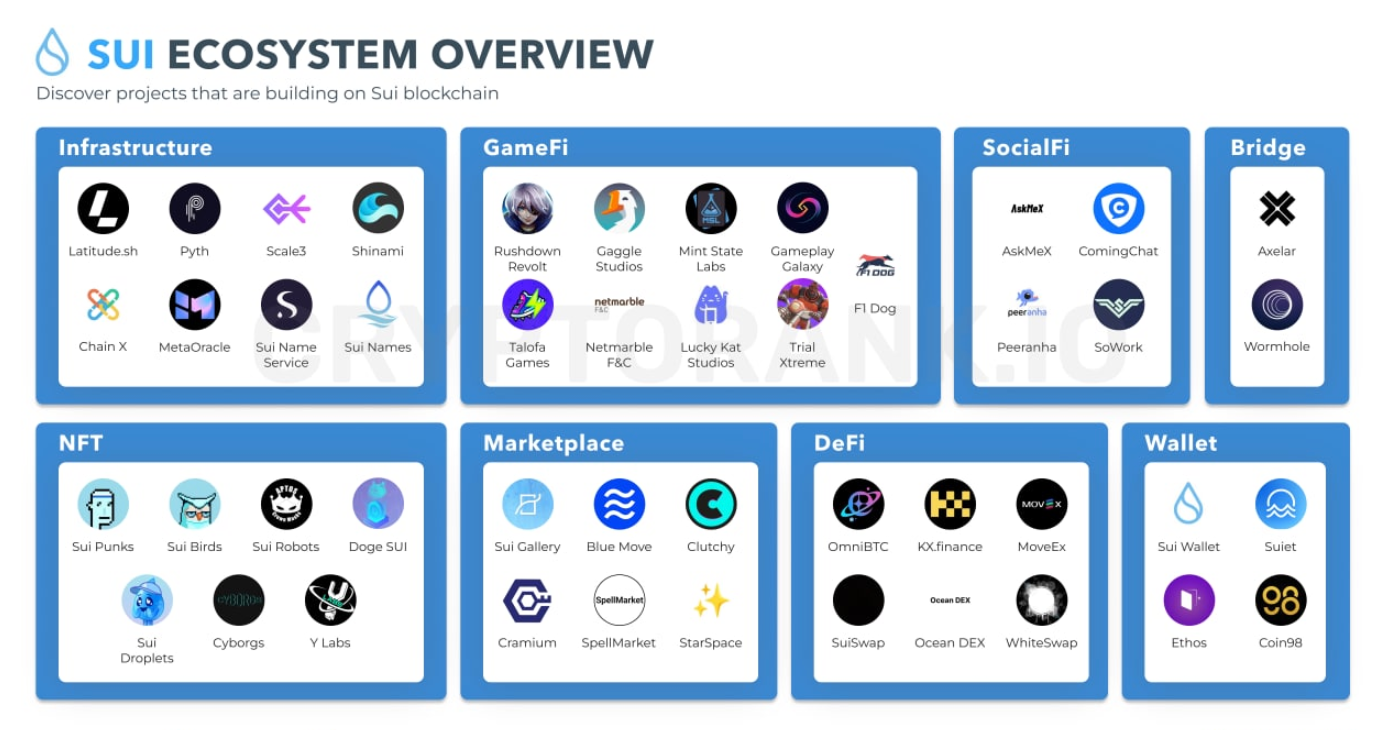Open the StarSpace sparkle icon
This screenshot has height=730, width=1383.
click(x=711, y=600)
